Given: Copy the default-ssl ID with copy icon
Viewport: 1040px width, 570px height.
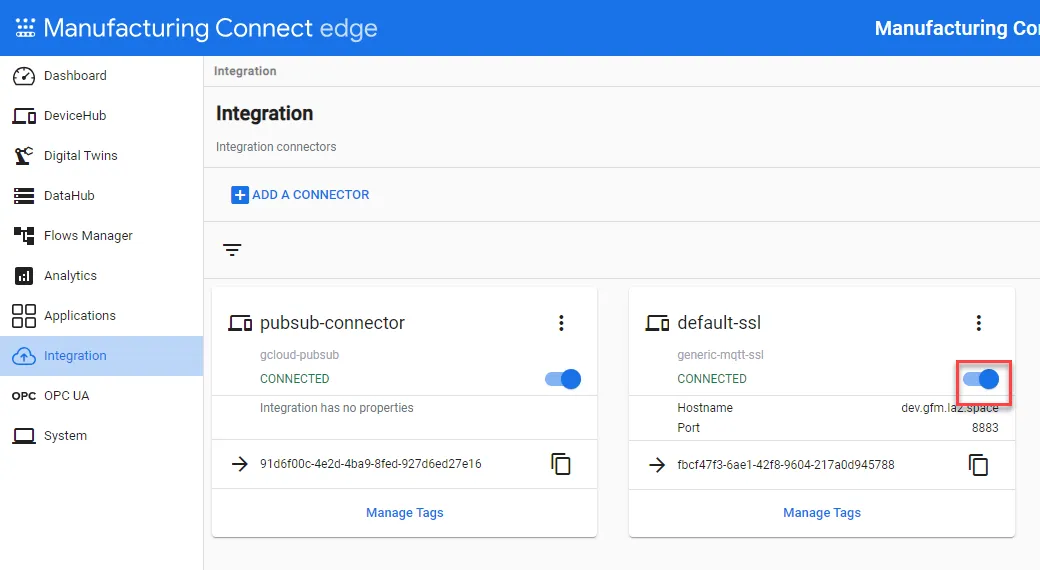Looking at the screenshot, I should (978, 464).
